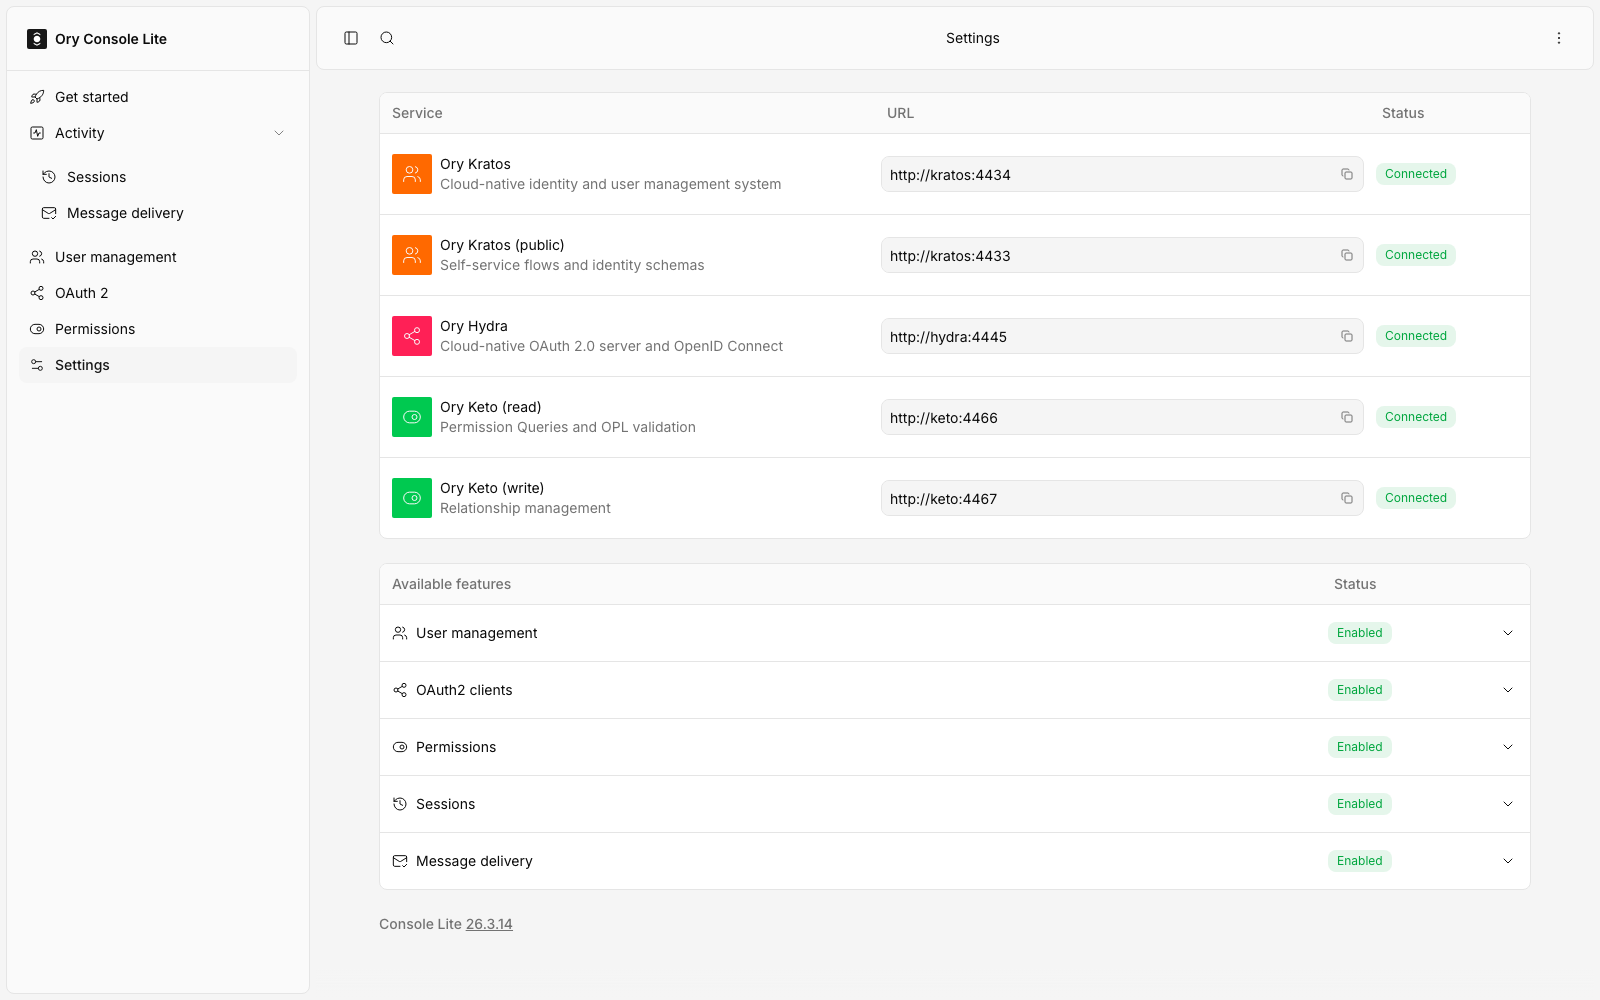The height and width of the screenshot is (1000, 1600).
Task: Copy the http://kratos:4434 URL
Action: (x=1347, y=174)
